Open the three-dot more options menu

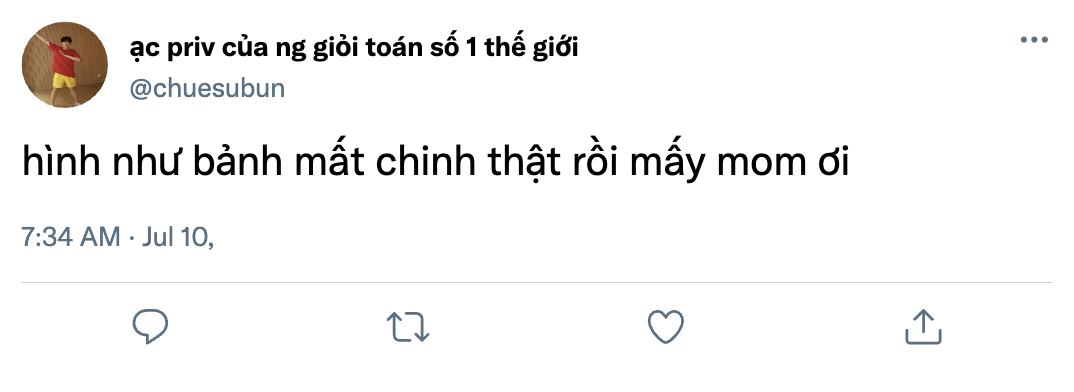pyautogui.click(x=1034, y=40)
